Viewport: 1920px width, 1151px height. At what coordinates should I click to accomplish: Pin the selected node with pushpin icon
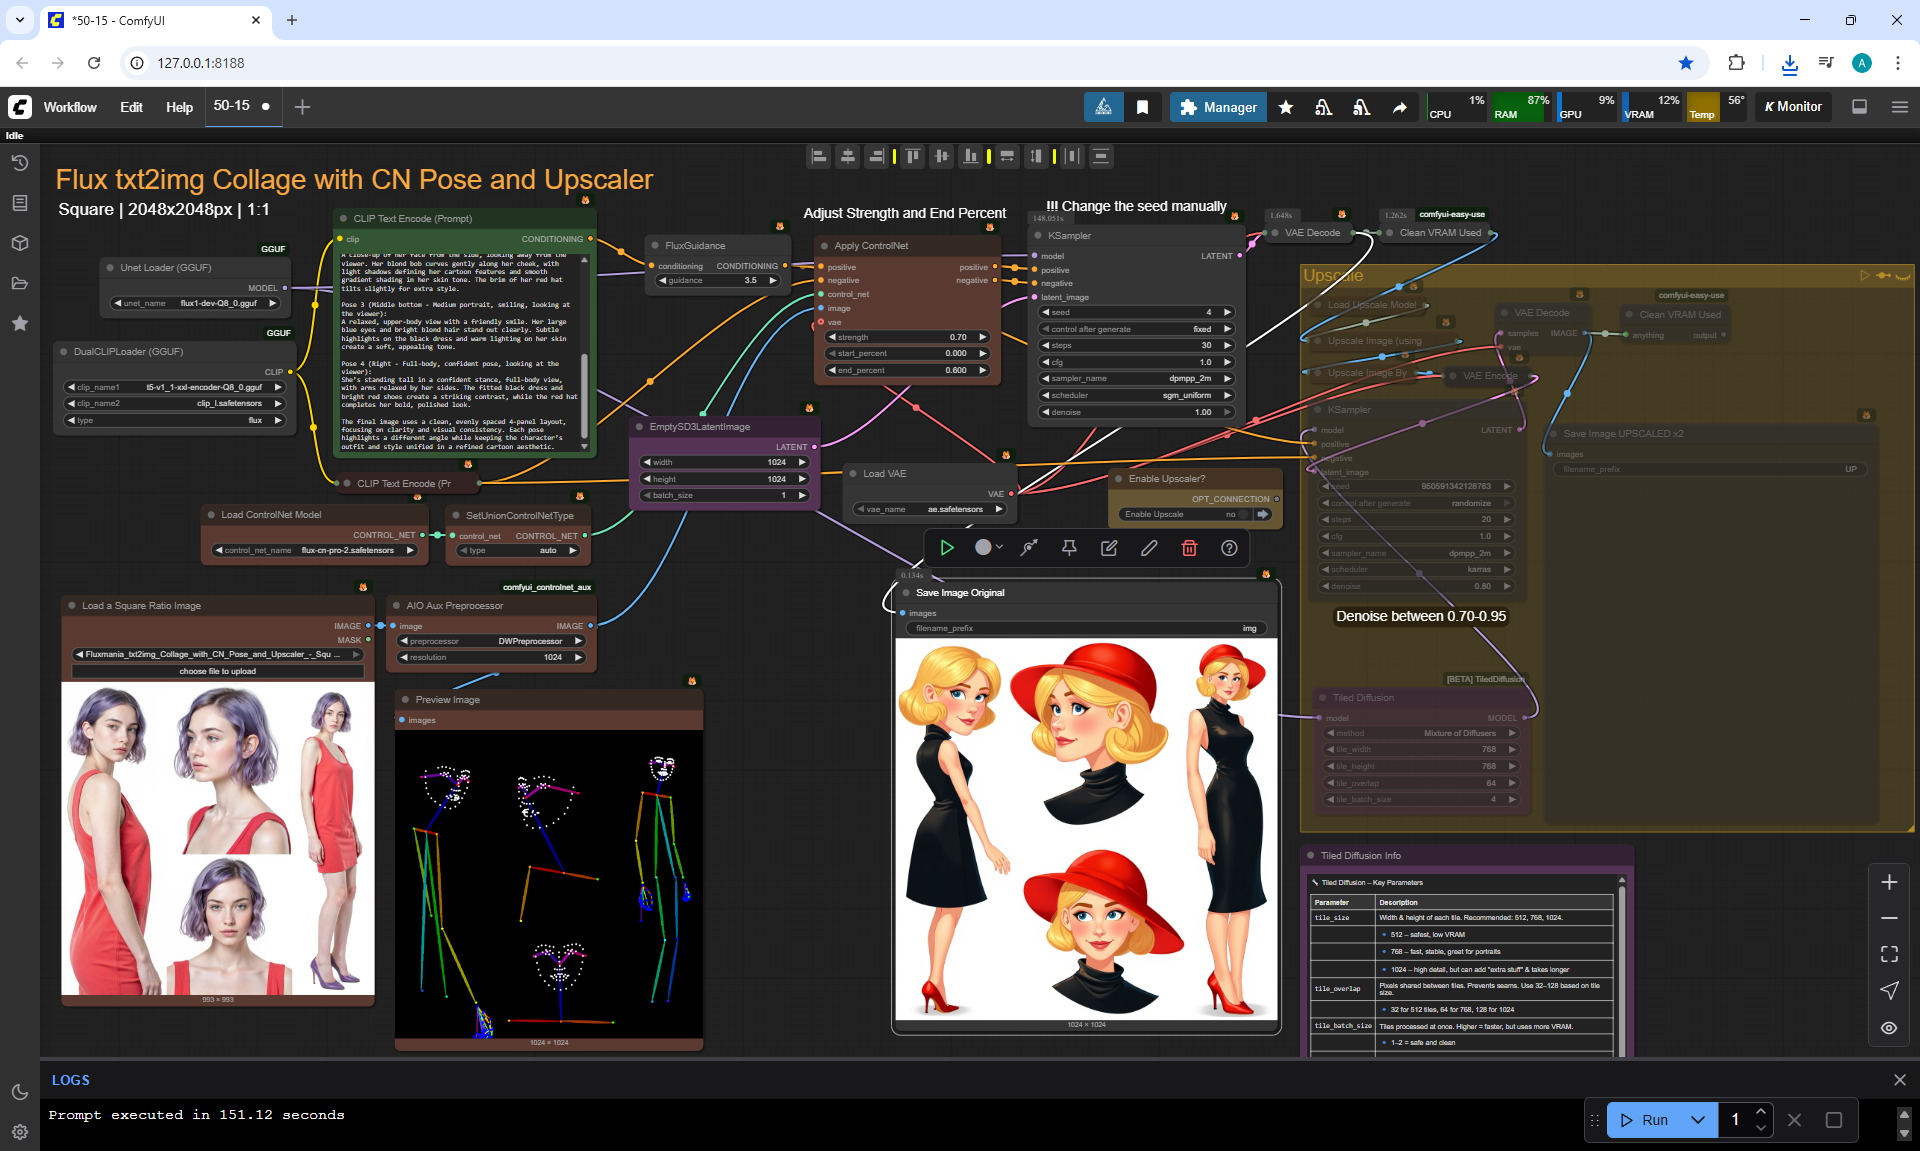coord(1069,548)
